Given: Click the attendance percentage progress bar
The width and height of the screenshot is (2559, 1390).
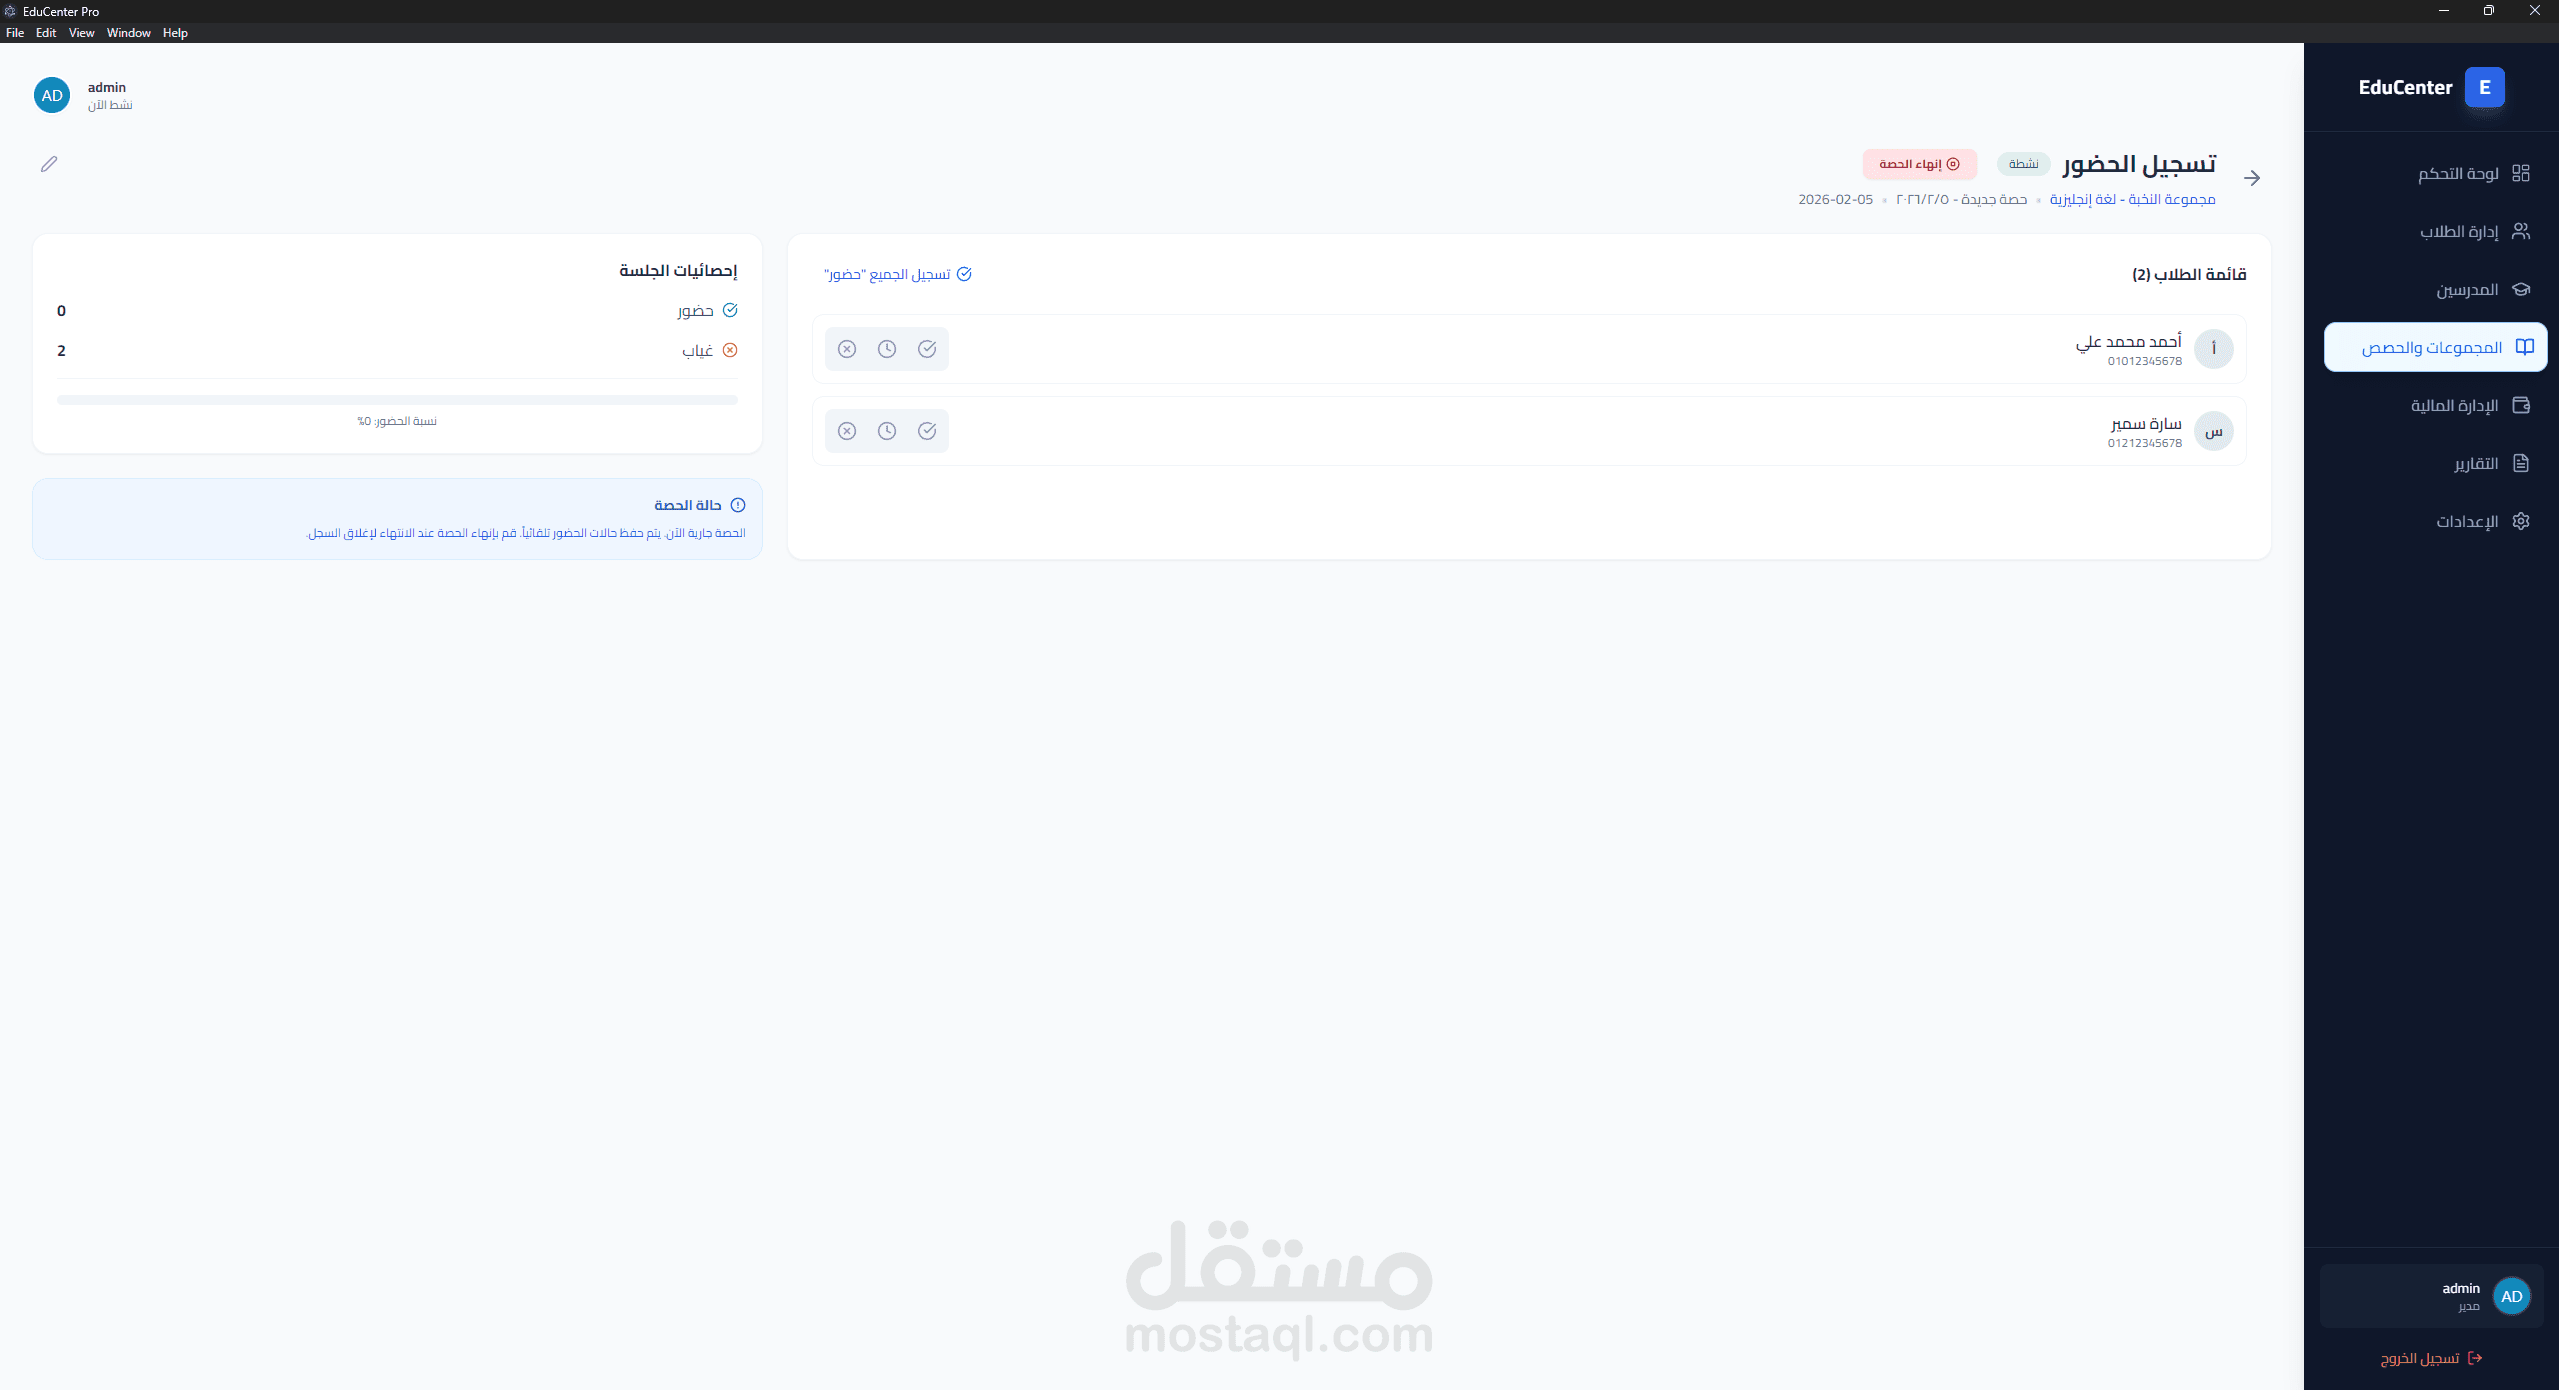Looking at the screenshot, I should [x=397, y=400].
